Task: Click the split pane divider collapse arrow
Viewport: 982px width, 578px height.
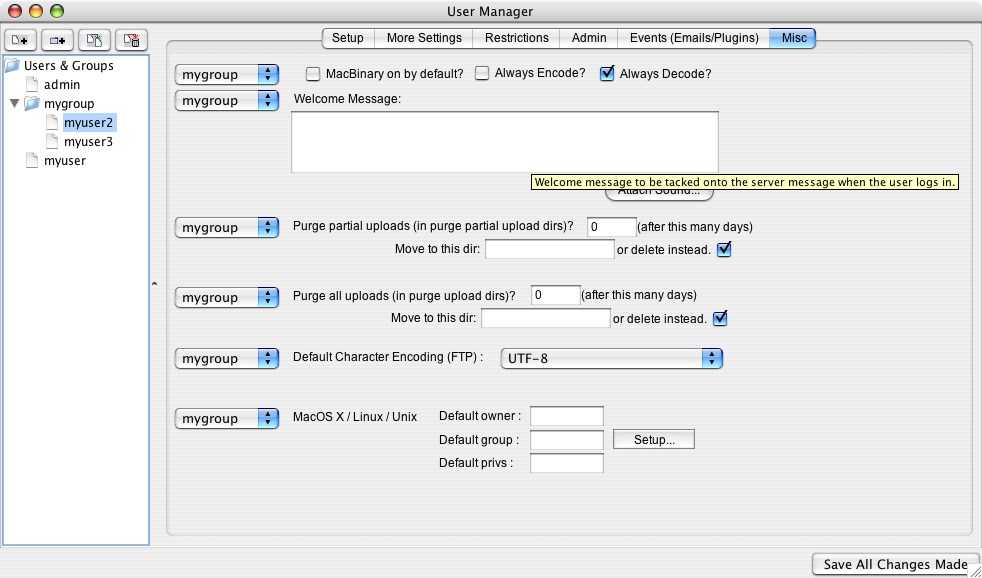Action: click(x=154, y=286)
